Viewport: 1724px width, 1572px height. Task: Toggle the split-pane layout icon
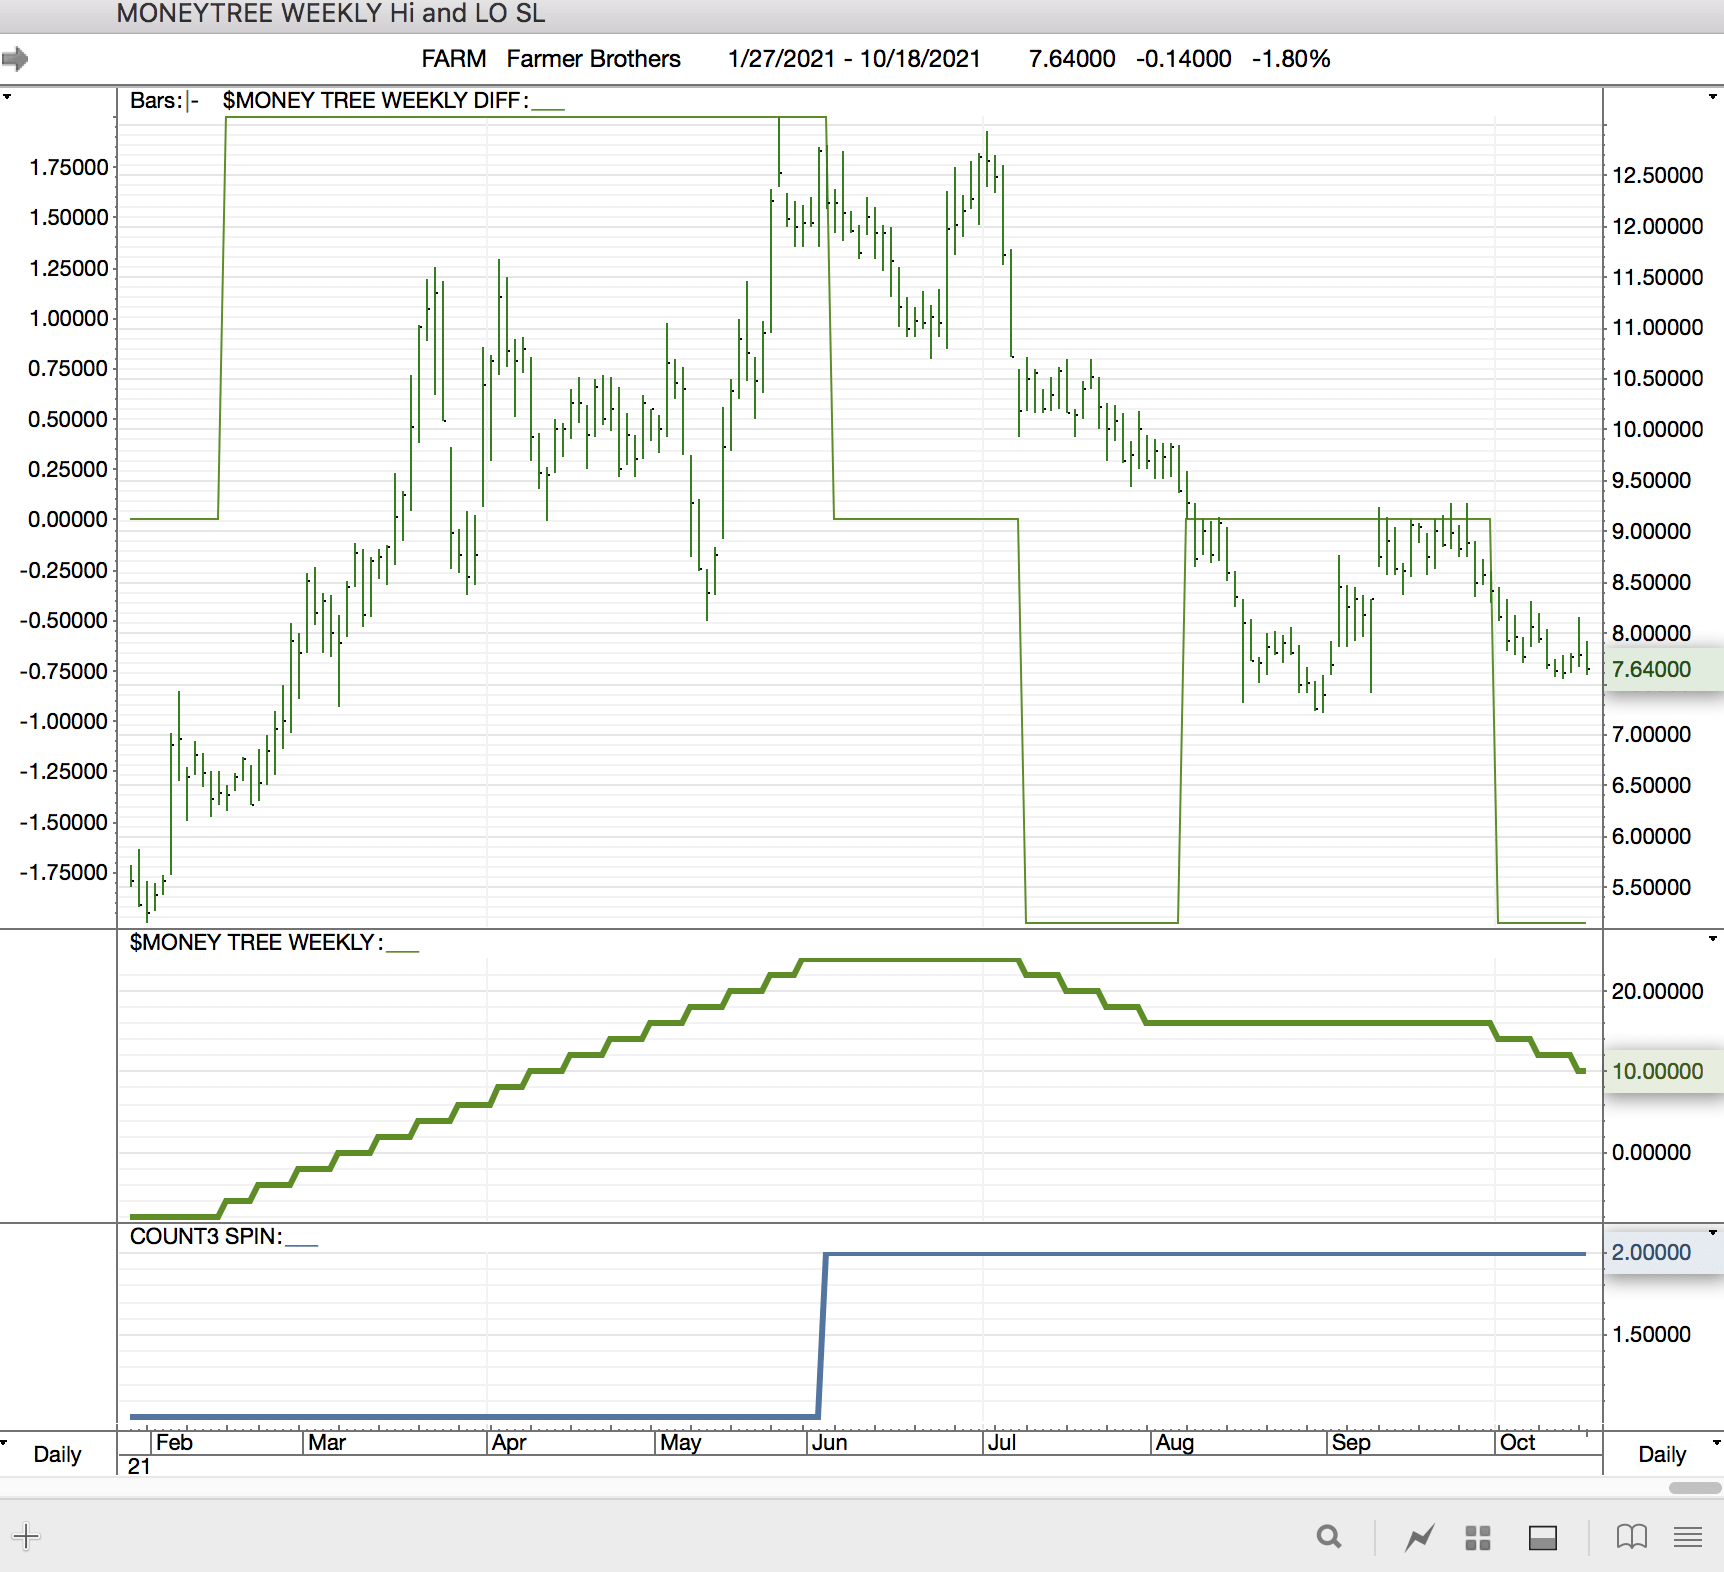1543,1537
